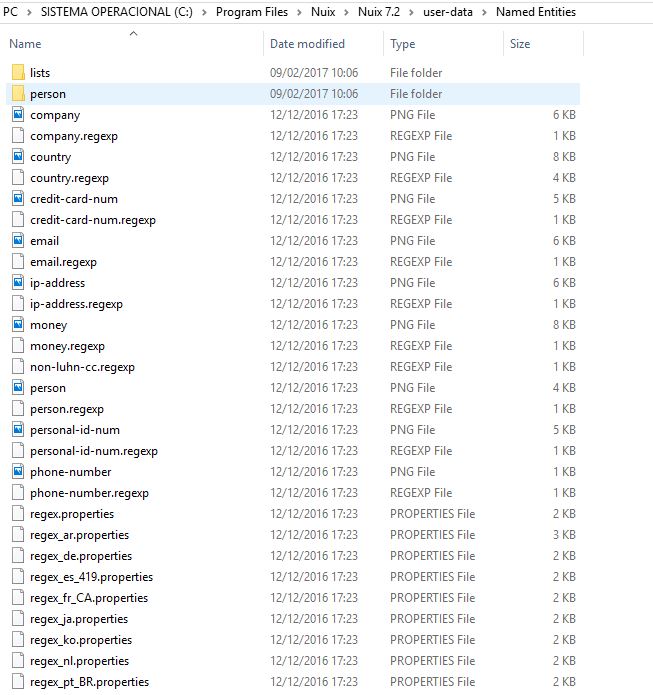Click the regex_fr_CA.properties file icon
The image size is (653, 695).
click(18, 597)
